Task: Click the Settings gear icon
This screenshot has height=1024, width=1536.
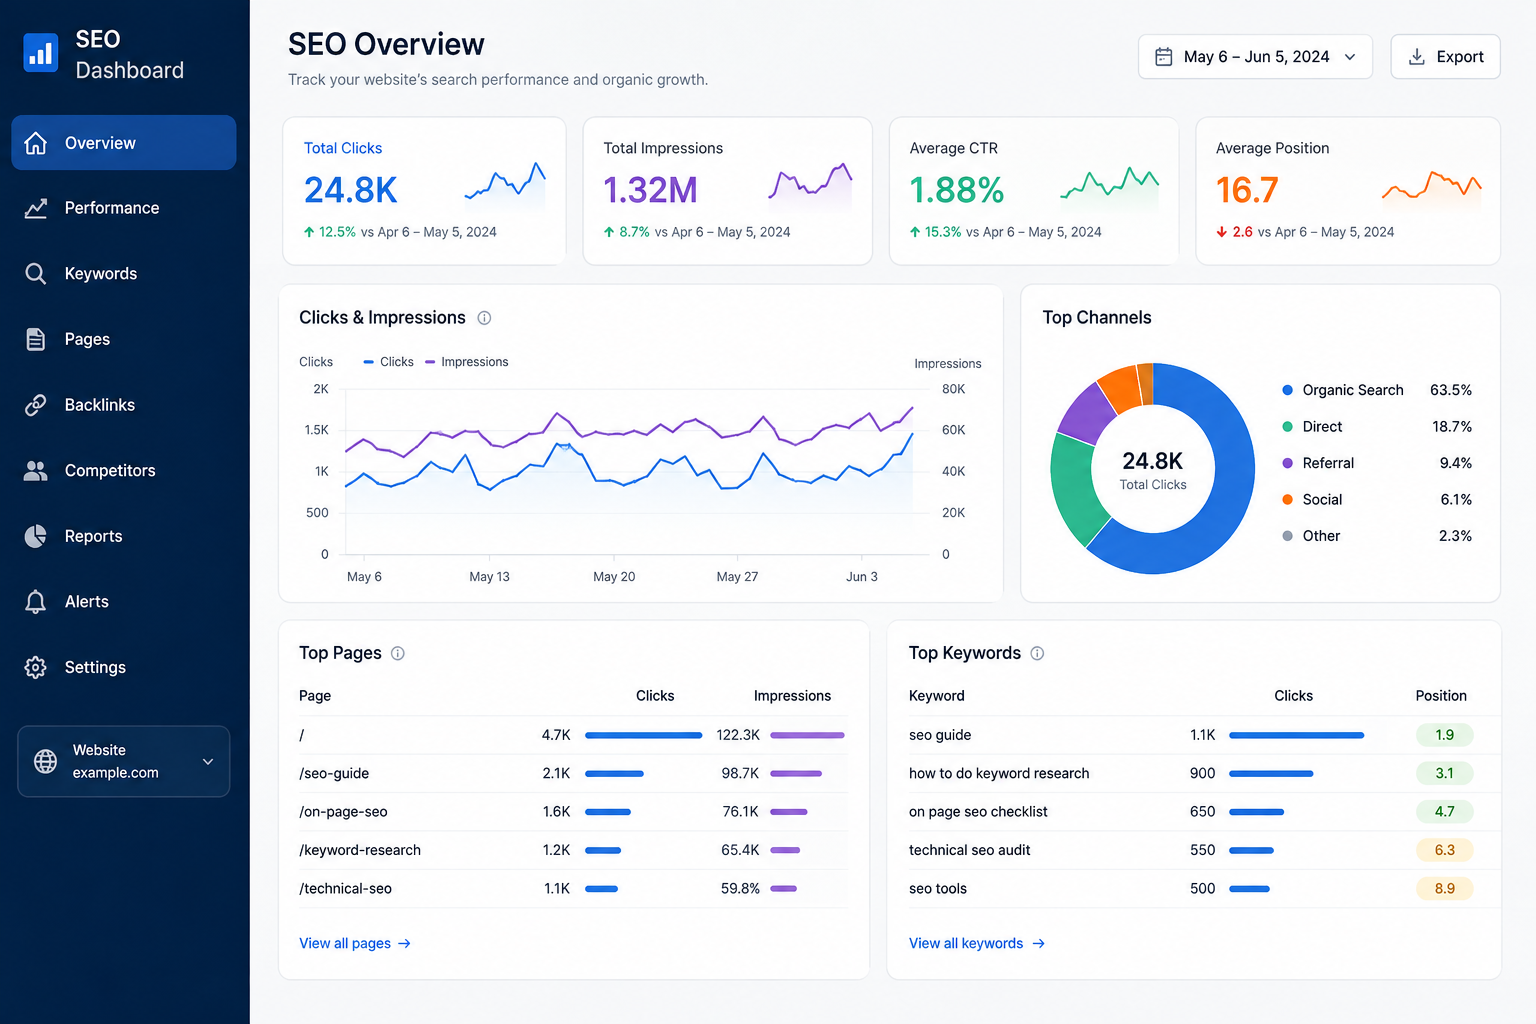Action: [x=36, y=667]
